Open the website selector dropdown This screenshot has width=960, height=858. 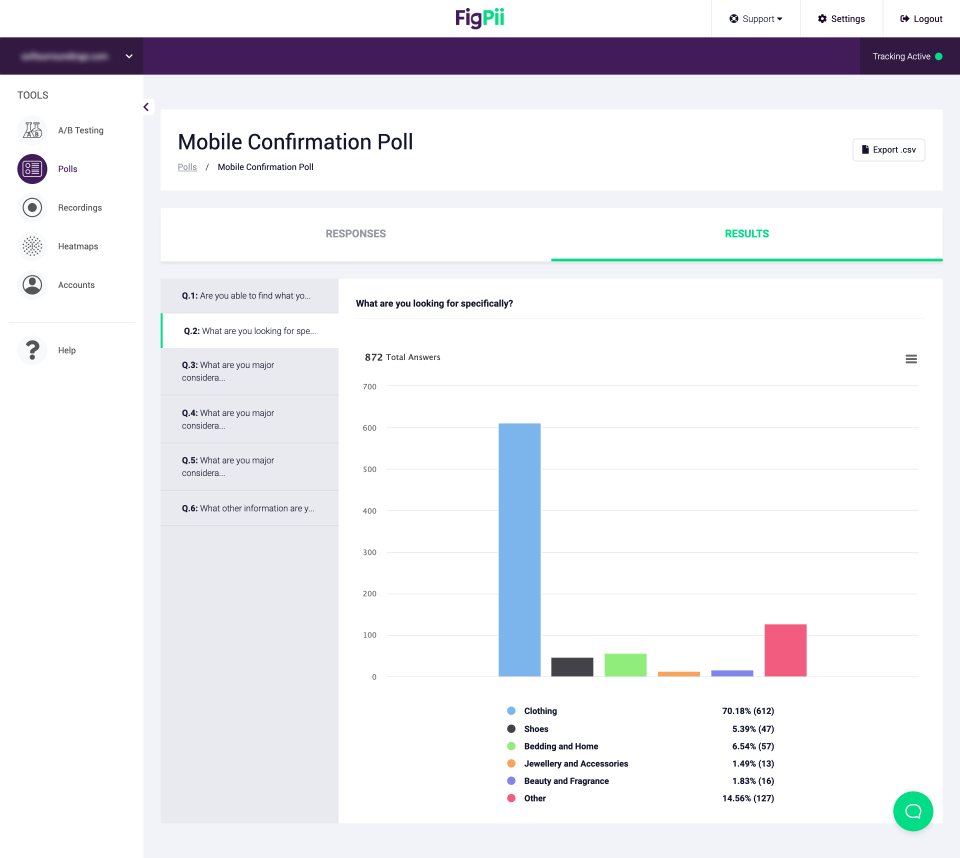coord(70,56)
